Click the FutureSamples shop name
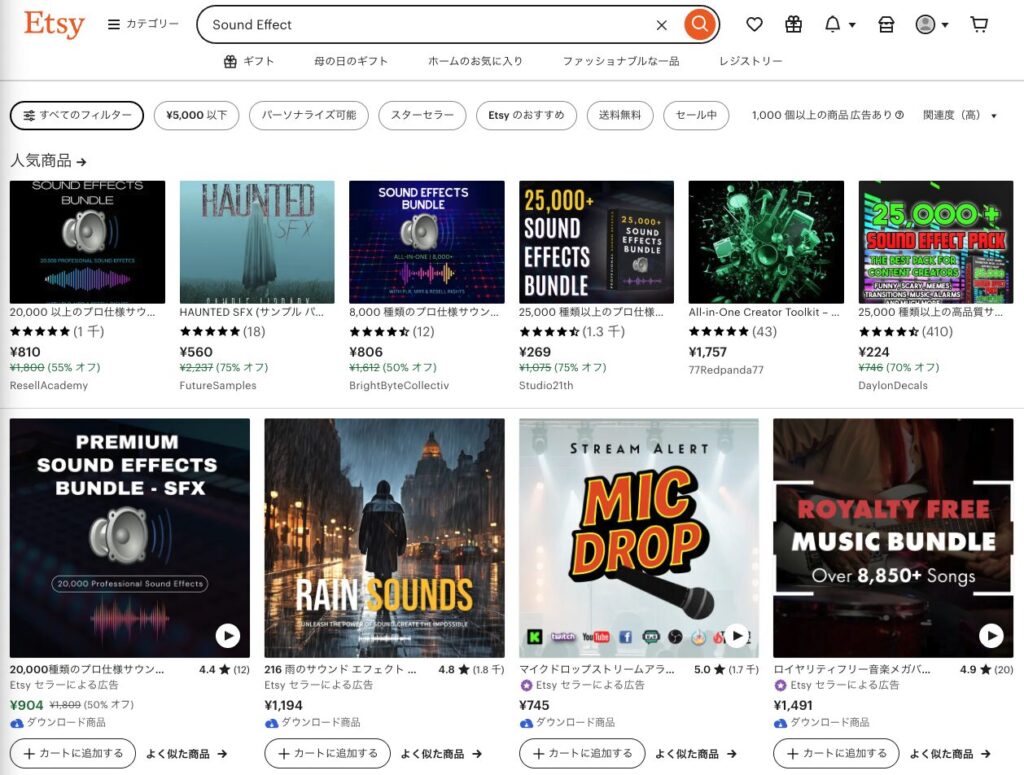Viewport: 1024px width, 775px height. [218, 385]
